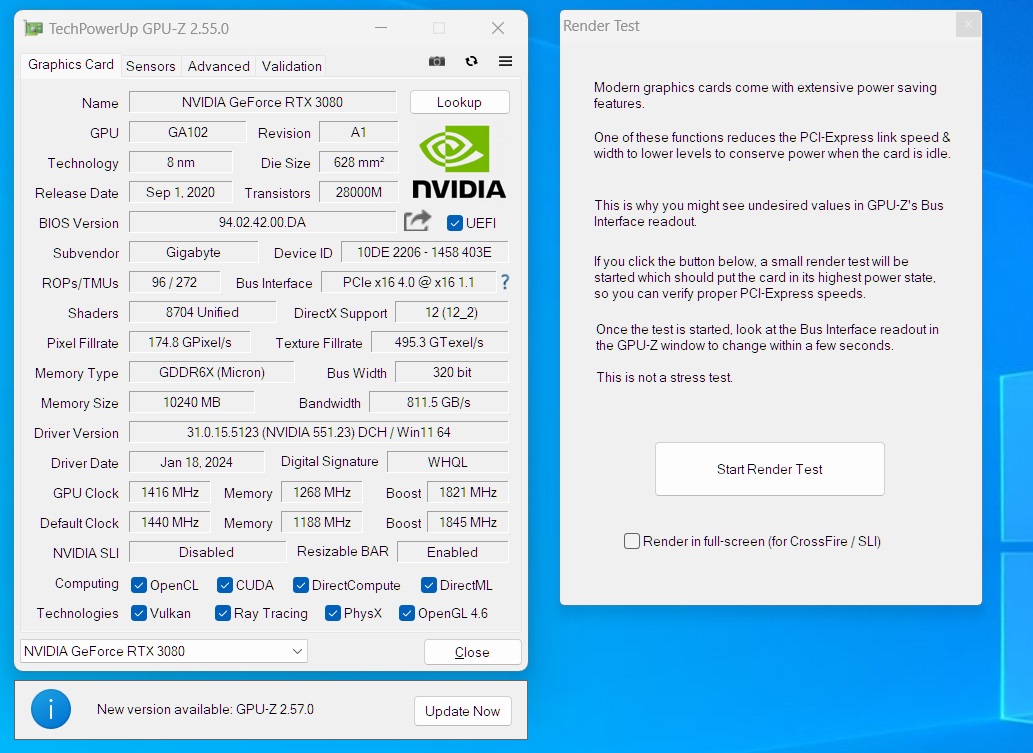The width and height of the screenshot is (1033, 753).
Task: Click the NVIDIA SLI value Disabled
Action: pos(207,552)
